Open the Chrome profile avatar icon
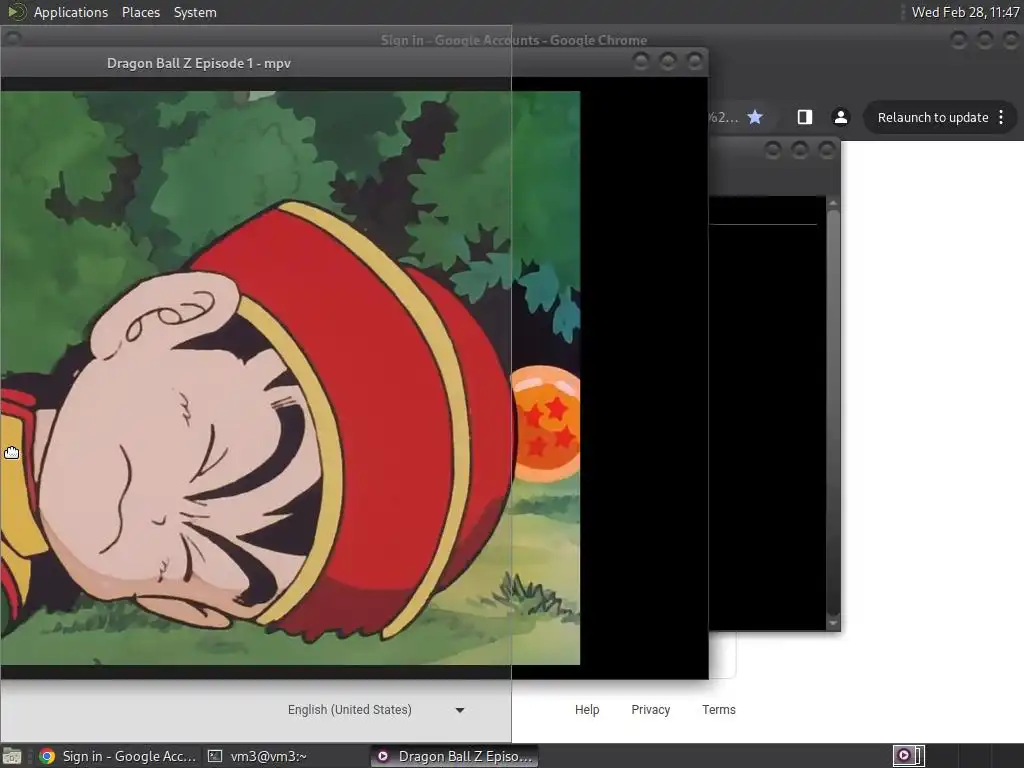 (840, 117)
